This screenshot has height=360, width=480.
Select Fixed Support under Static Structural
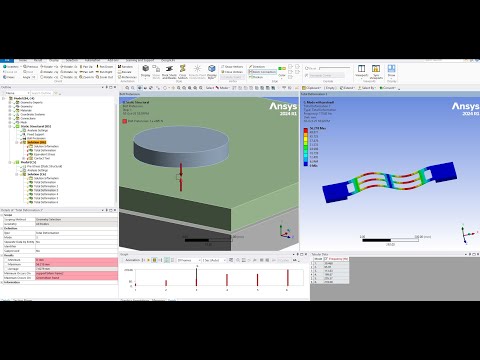(x=35, y=134)
